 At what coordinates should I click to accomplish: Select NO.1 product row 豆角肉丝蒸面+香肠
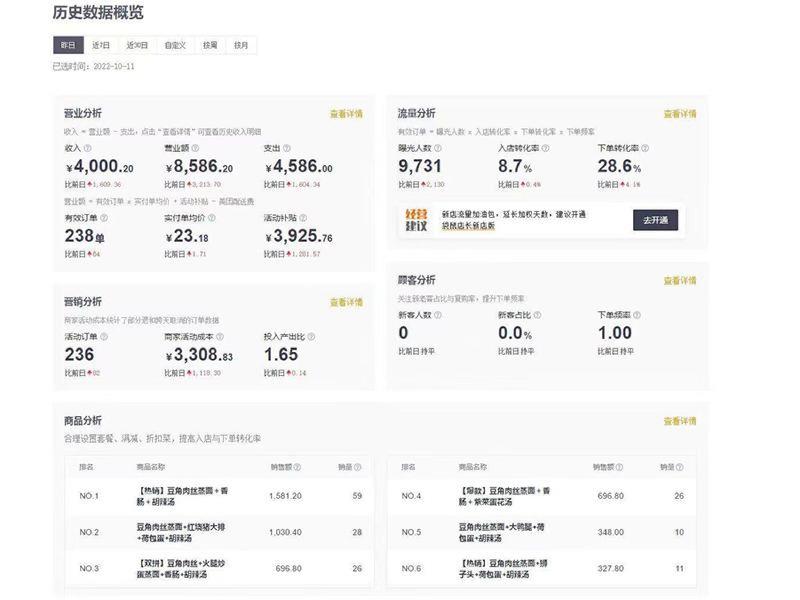click(220, 496)
